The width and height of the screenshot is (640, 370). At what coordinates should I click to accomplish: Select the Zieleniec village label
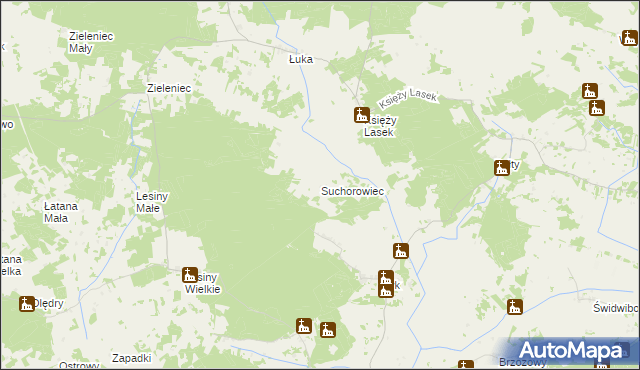[x=169, y=88]
